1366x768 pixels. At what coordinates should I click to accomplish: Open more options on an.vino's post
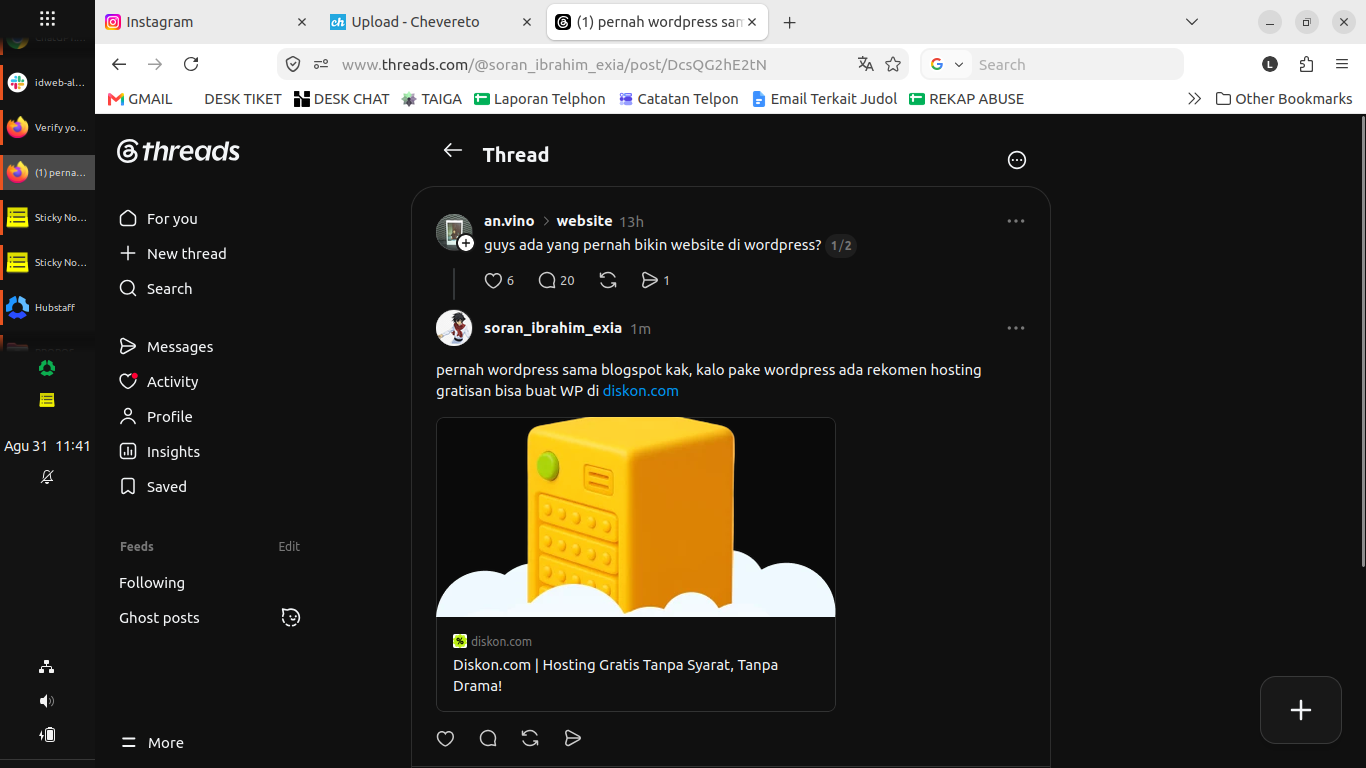coord(1016,221)
